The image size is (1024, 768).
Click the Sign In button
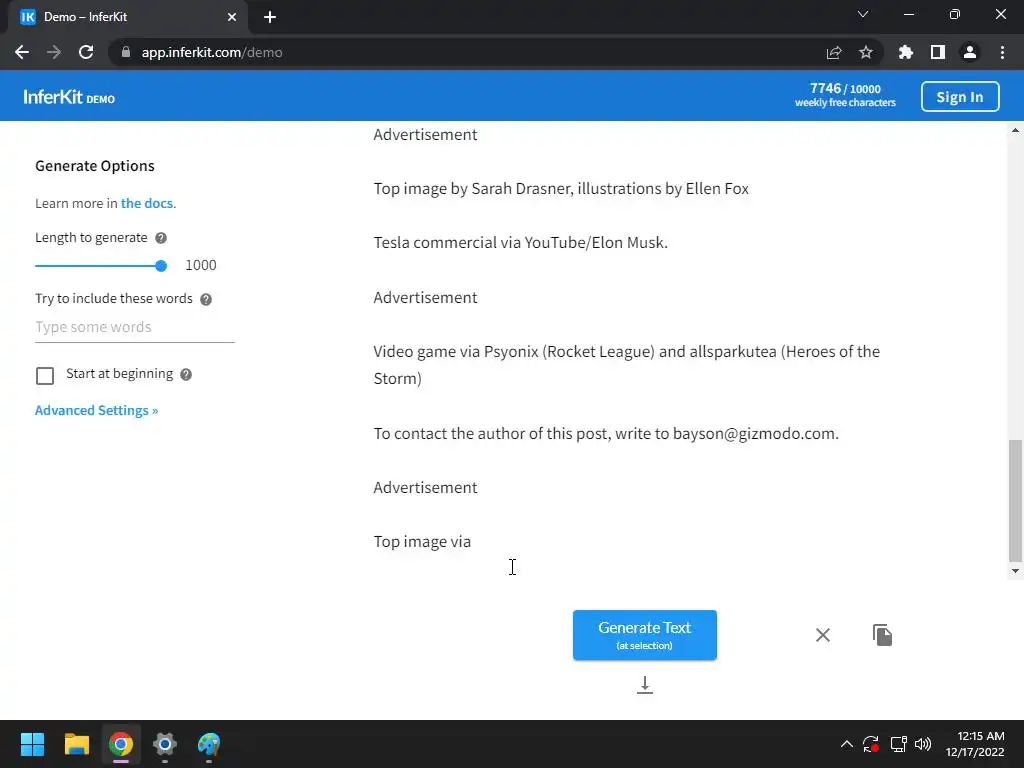[x=959, y=97]
